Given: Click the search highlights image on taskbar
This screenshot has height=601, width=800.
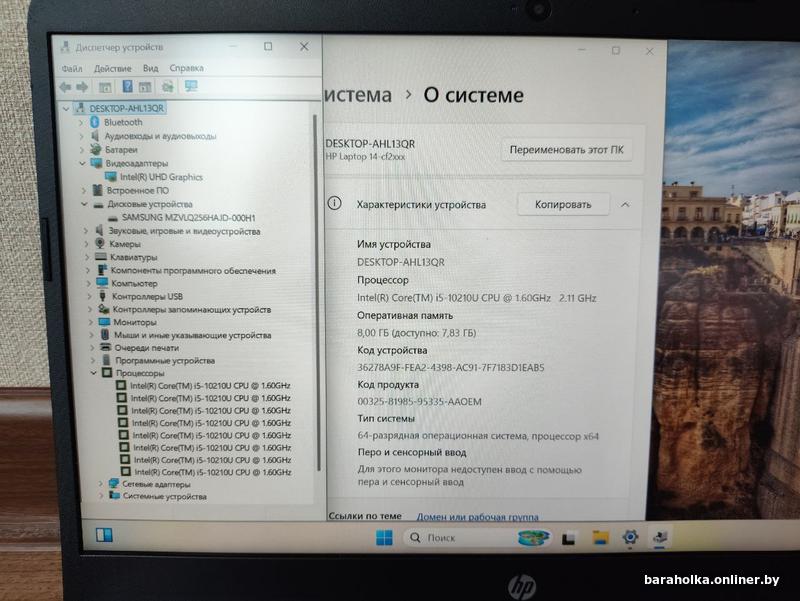Looking at the screenshot, I should click(533, 538).
